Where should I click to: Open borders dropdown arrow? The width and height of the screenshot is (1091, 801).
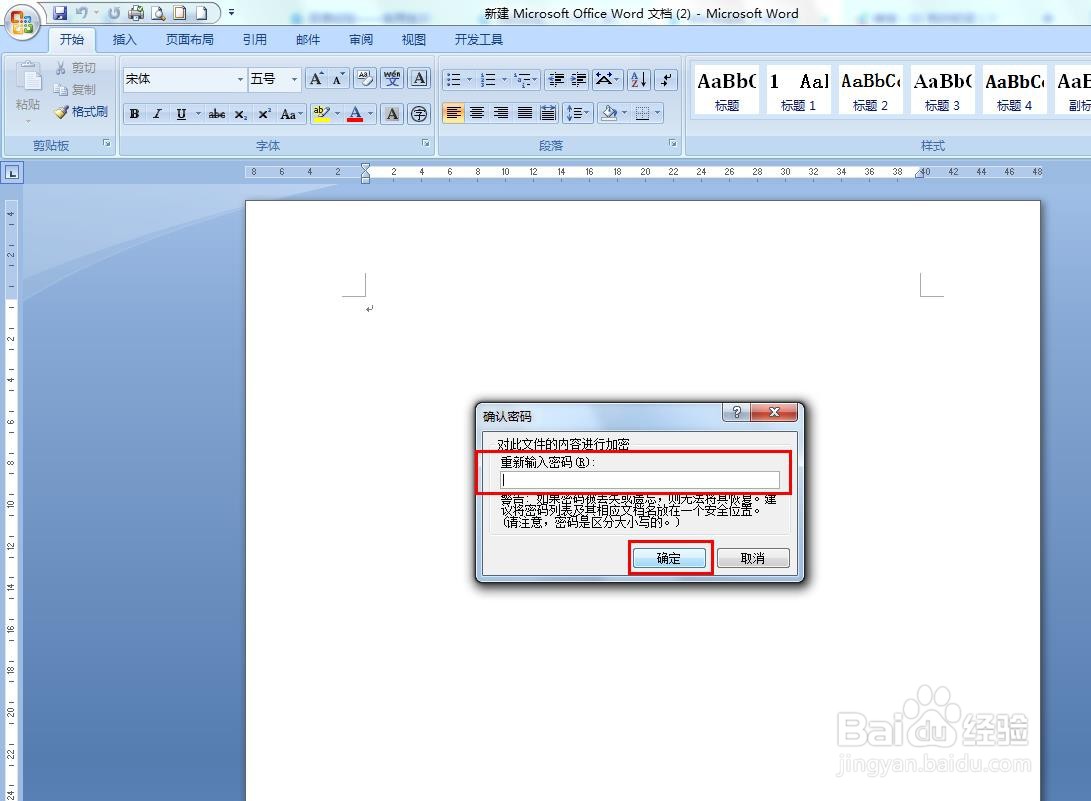click(658, 113)
